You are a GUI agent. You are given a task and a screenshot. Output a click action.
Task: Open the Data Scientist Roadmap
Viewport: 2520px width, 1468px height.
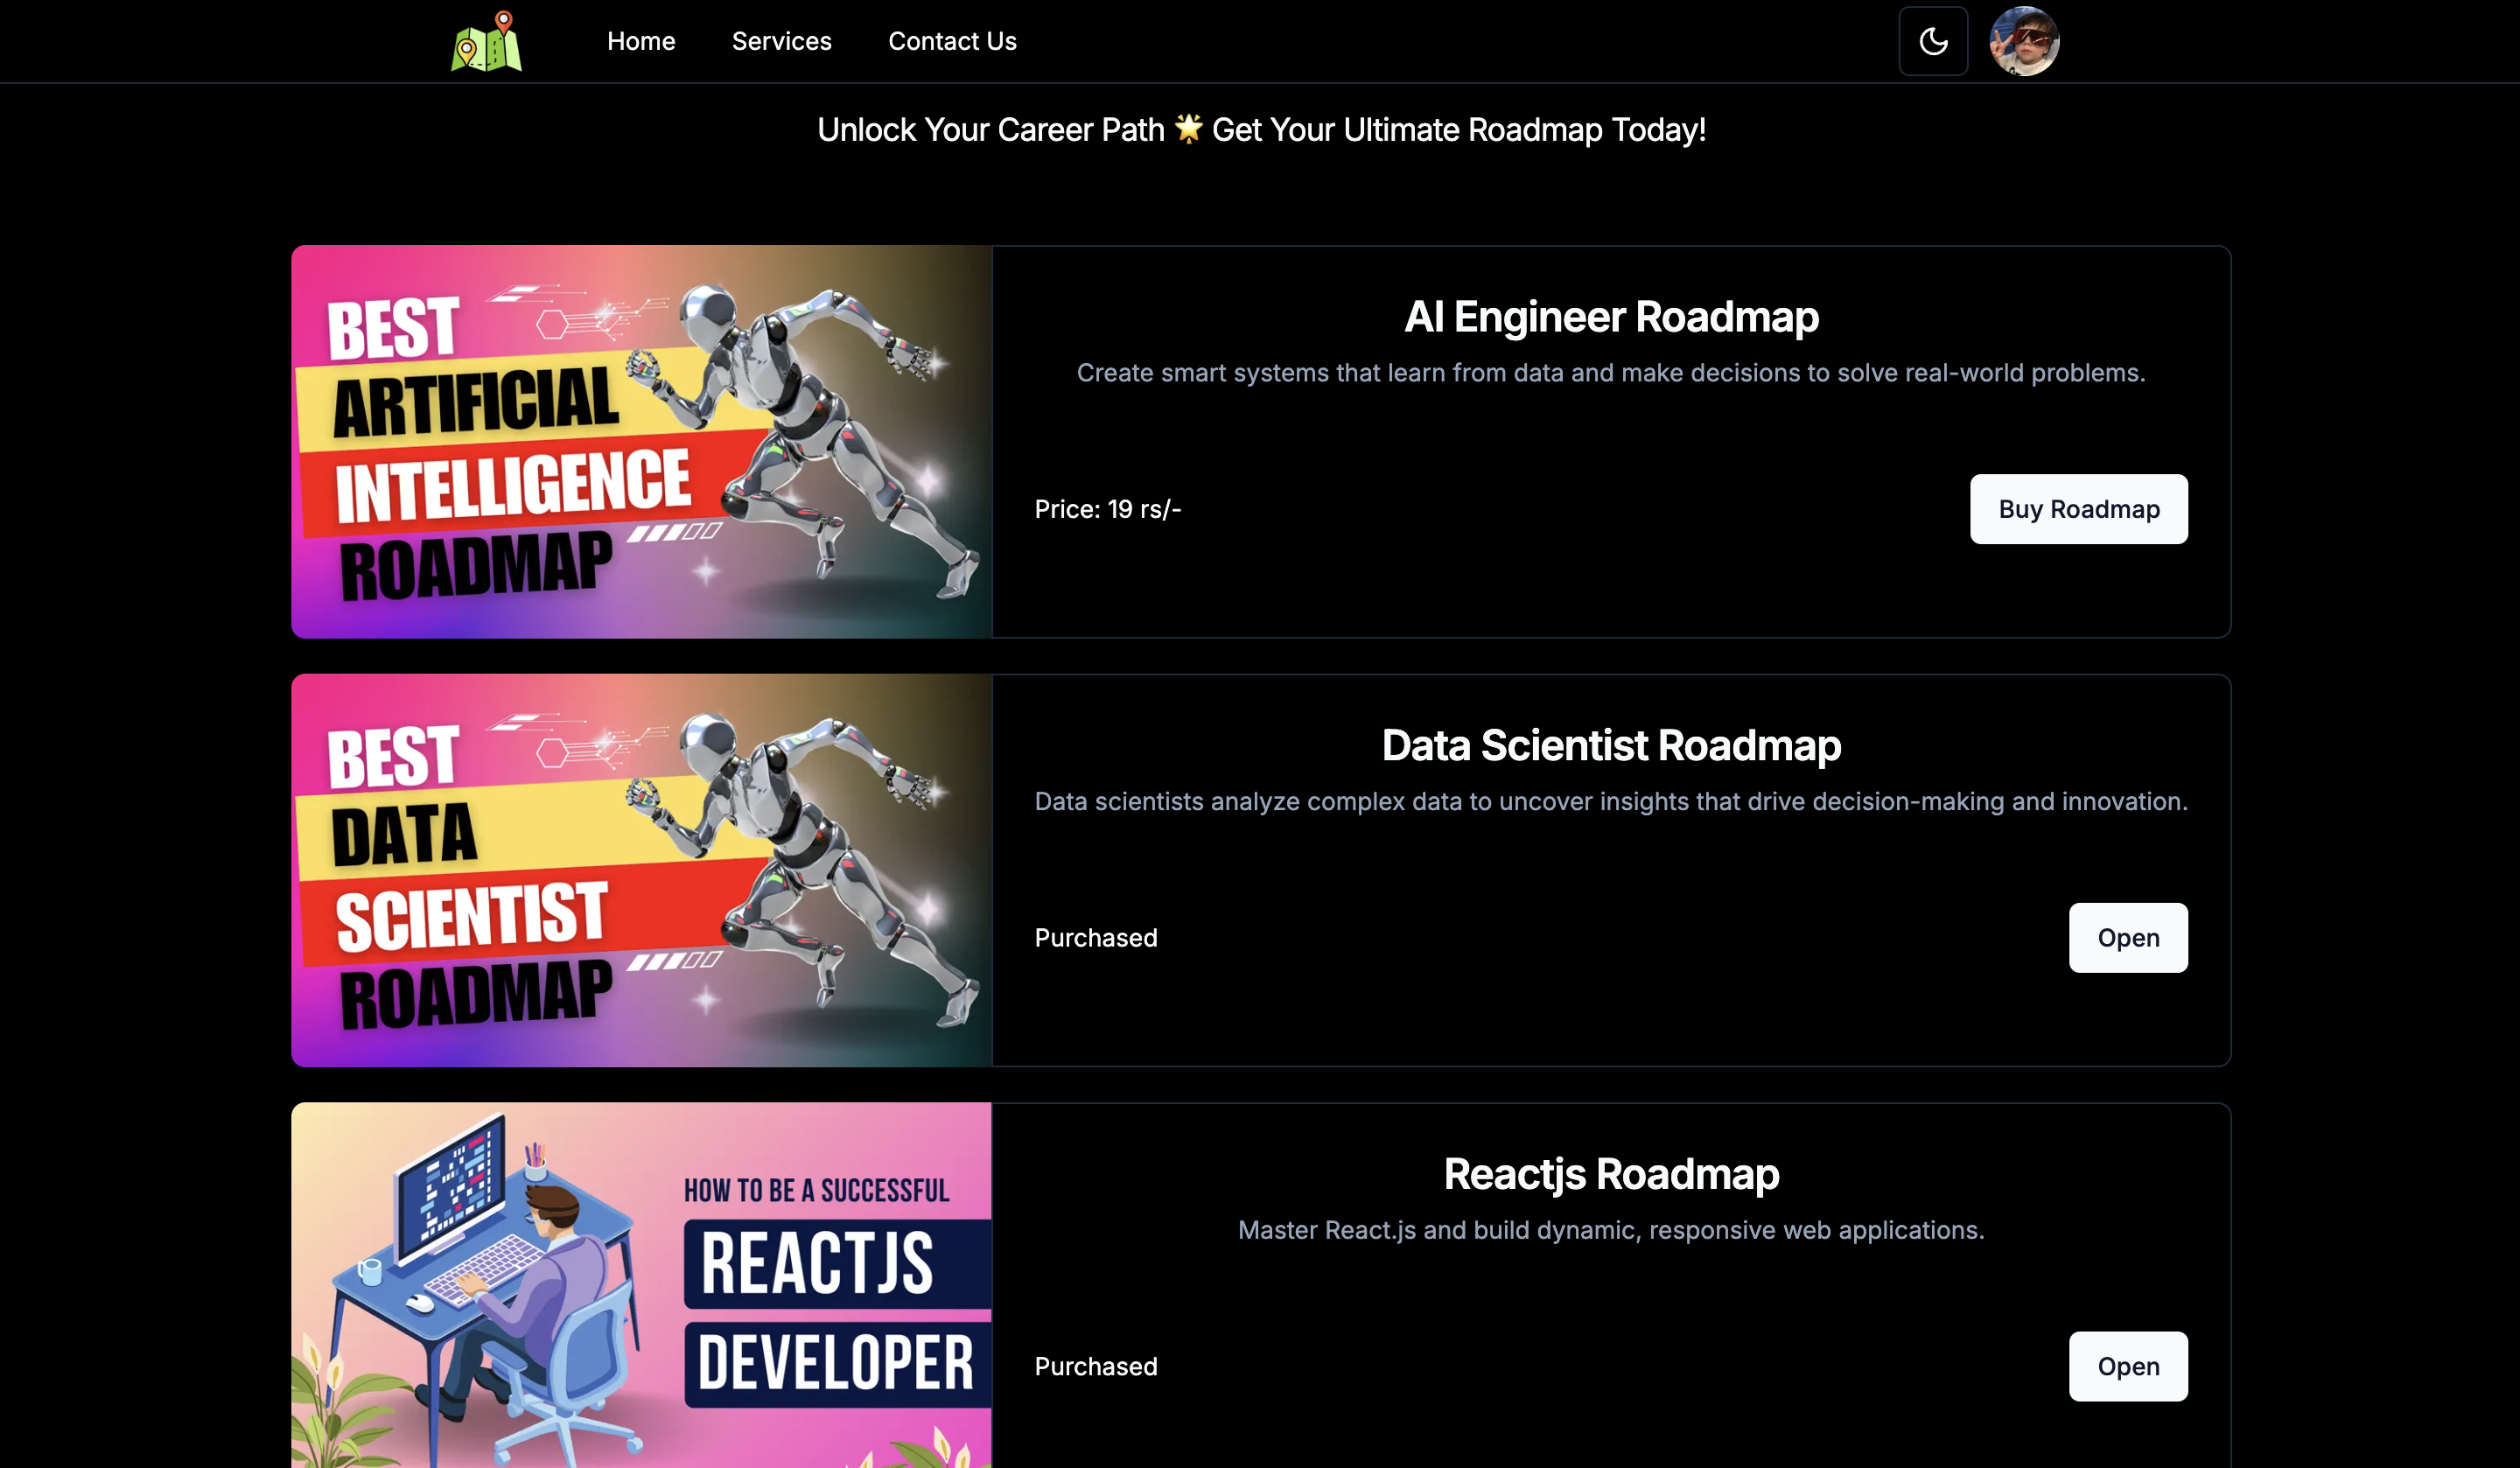click(2128, 938)
